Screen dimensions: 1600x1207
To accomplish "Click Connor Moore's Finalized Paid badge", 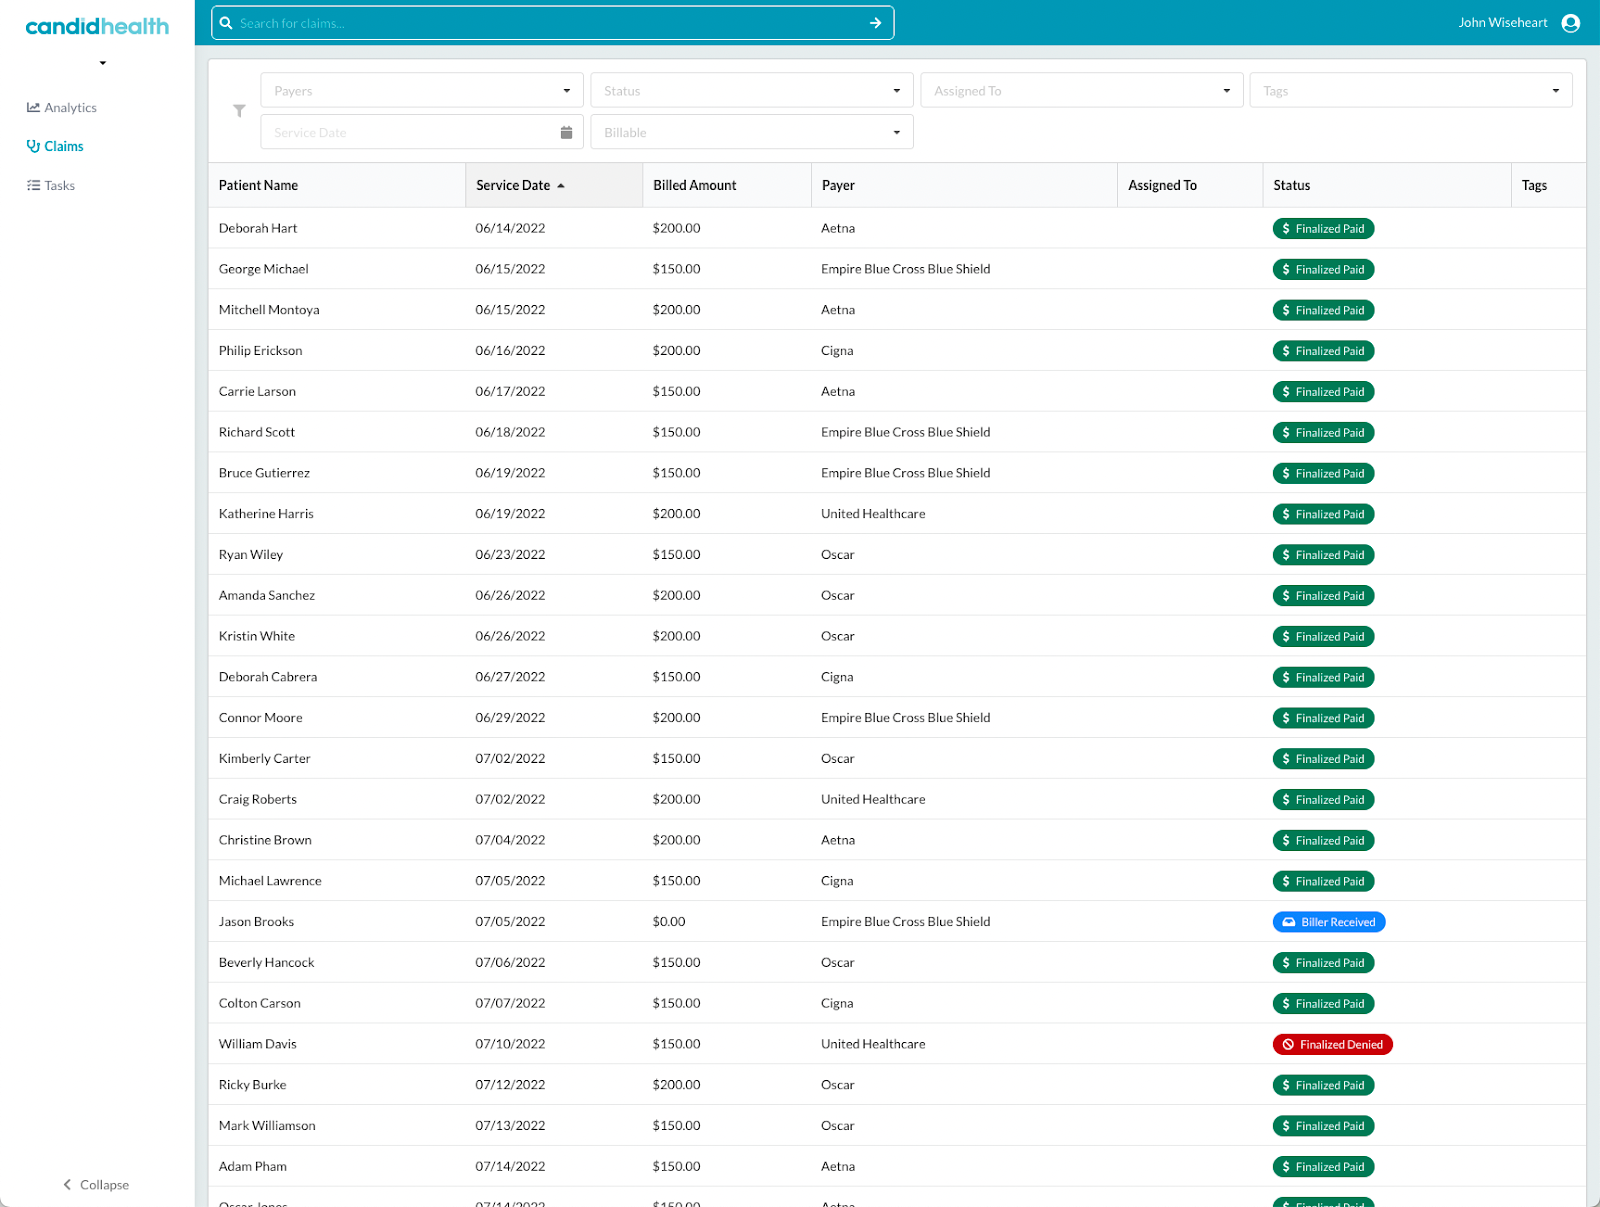I will click(1323, 718).
